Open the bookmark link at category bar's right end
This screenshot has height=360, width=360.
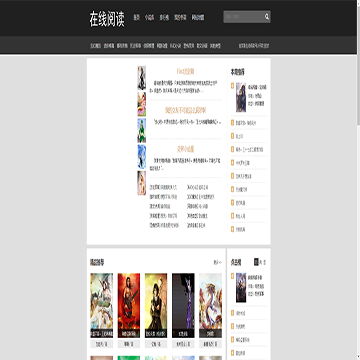(254, 46)
